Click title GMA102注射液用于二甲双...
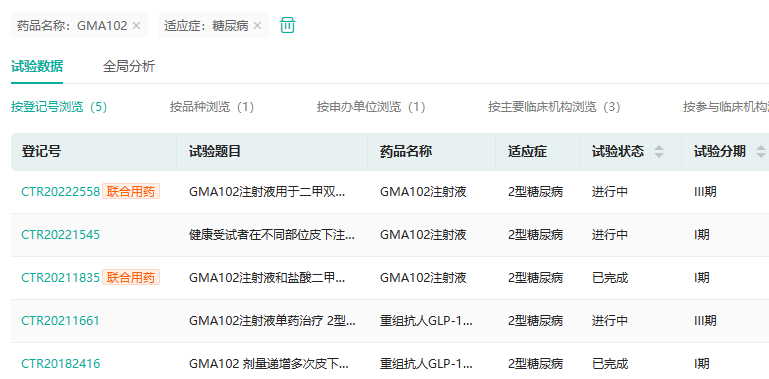The height and width of the screenshot is (379, 769). coord(267,192)
